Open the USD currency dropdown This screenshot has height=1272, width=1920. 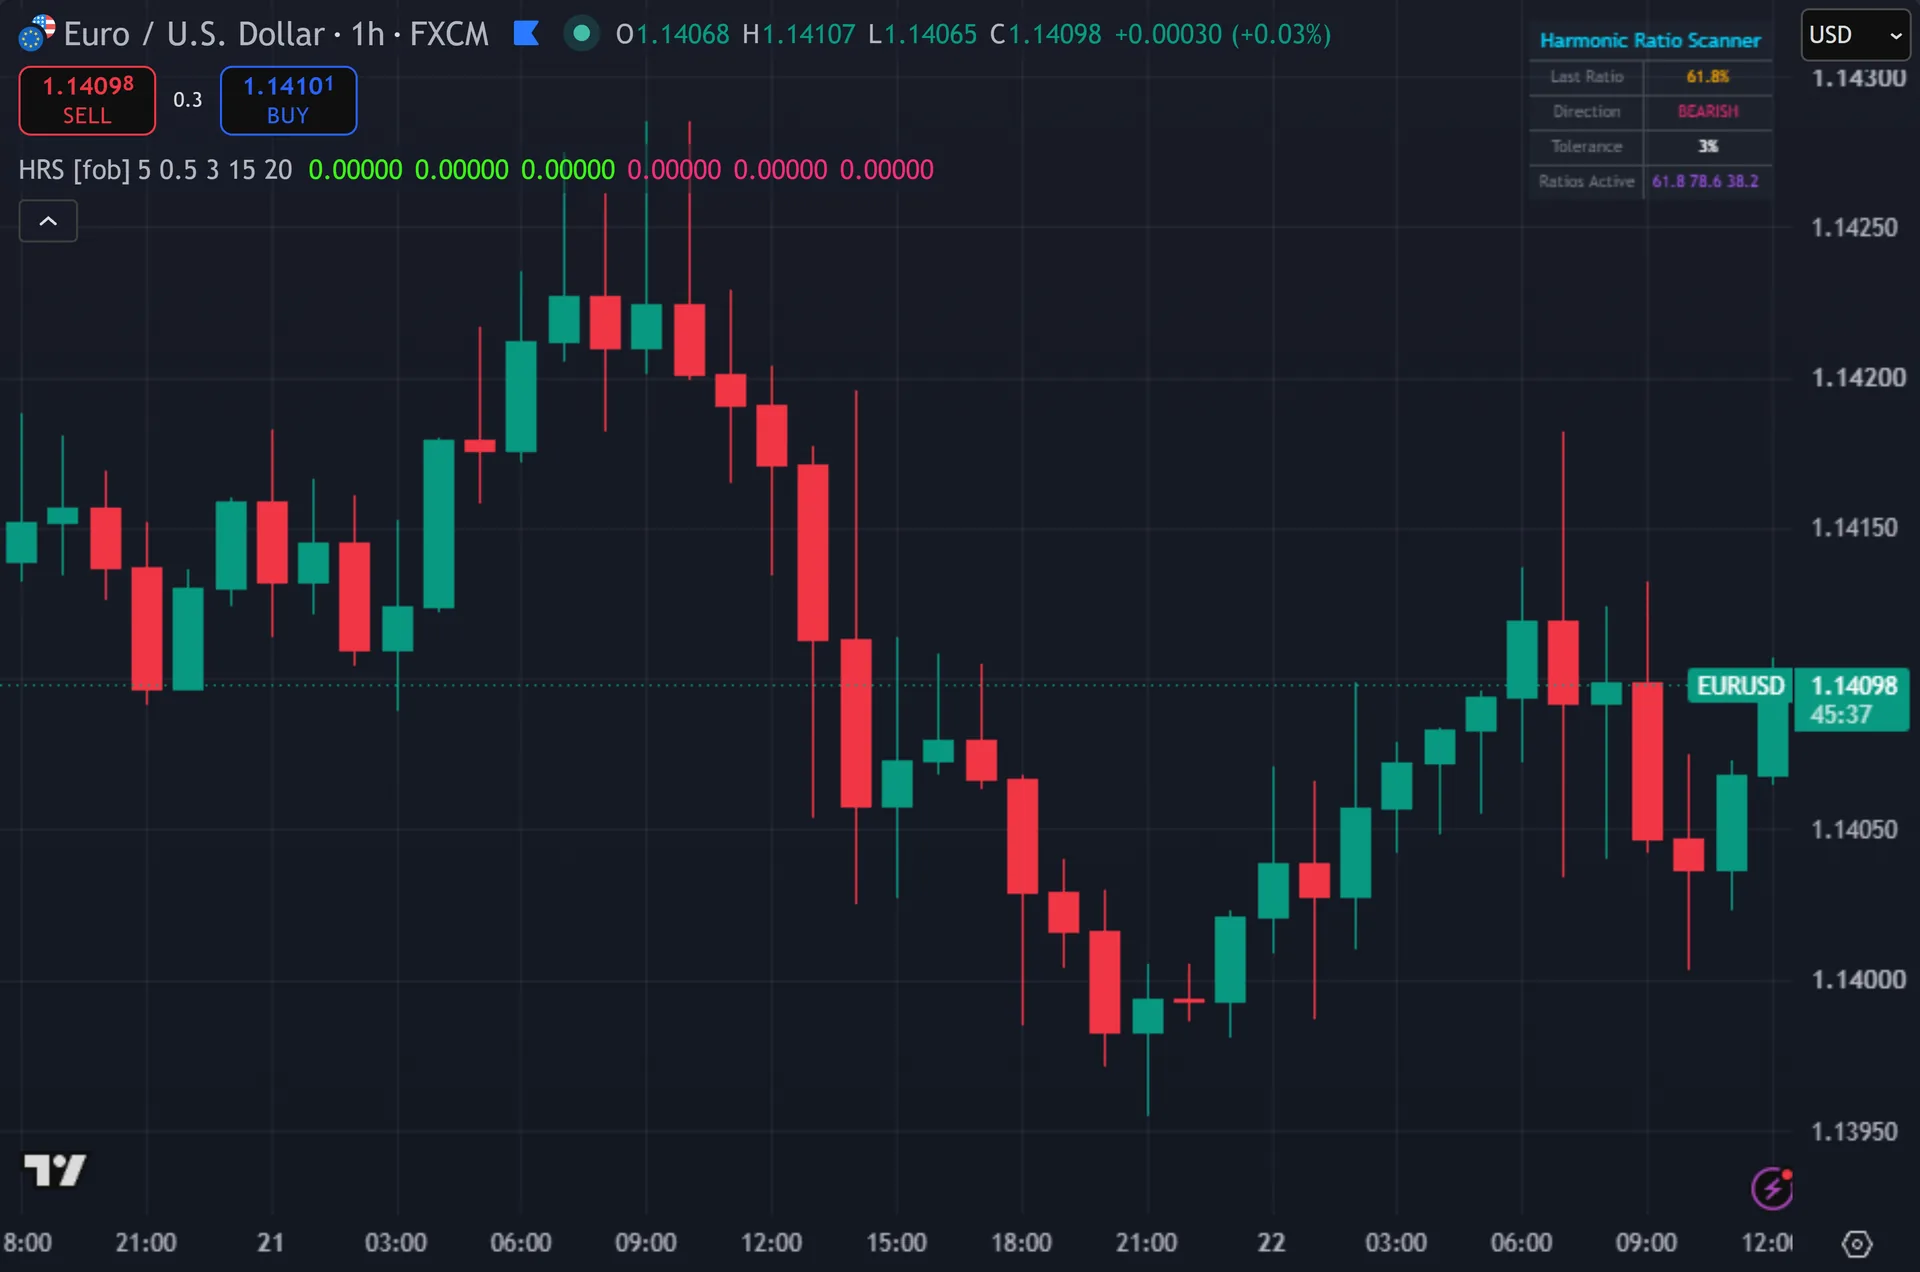(1855, 35)
